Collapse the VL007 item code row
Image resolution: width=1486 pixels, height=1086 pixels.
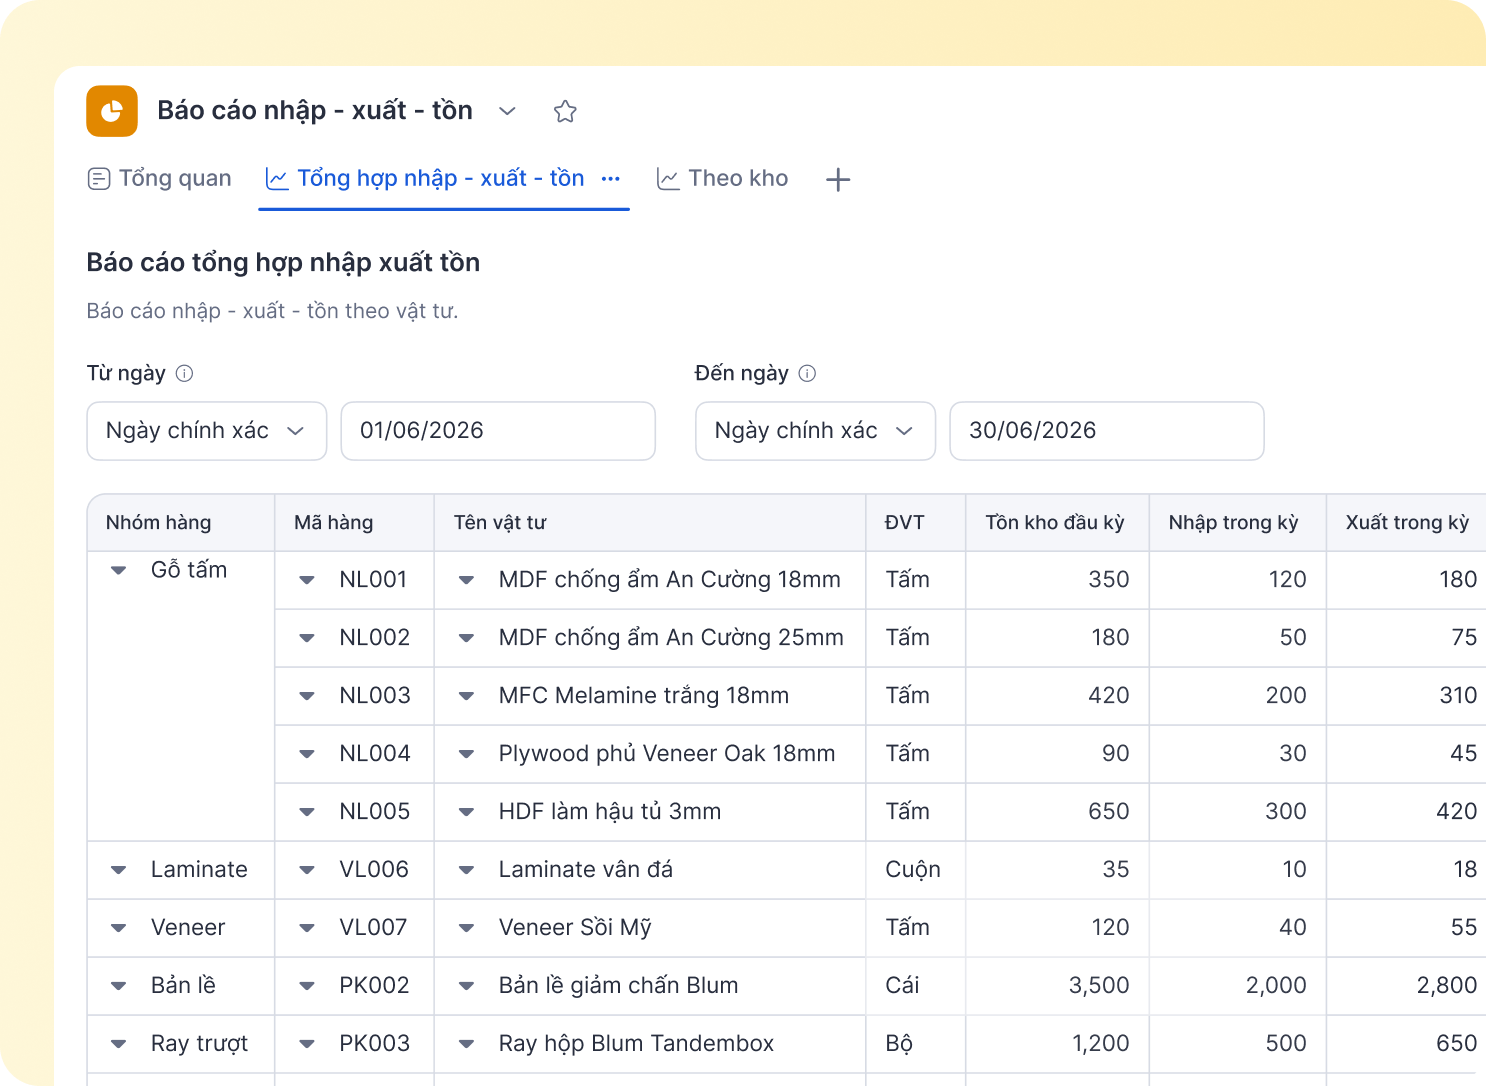tap(307, 928)
